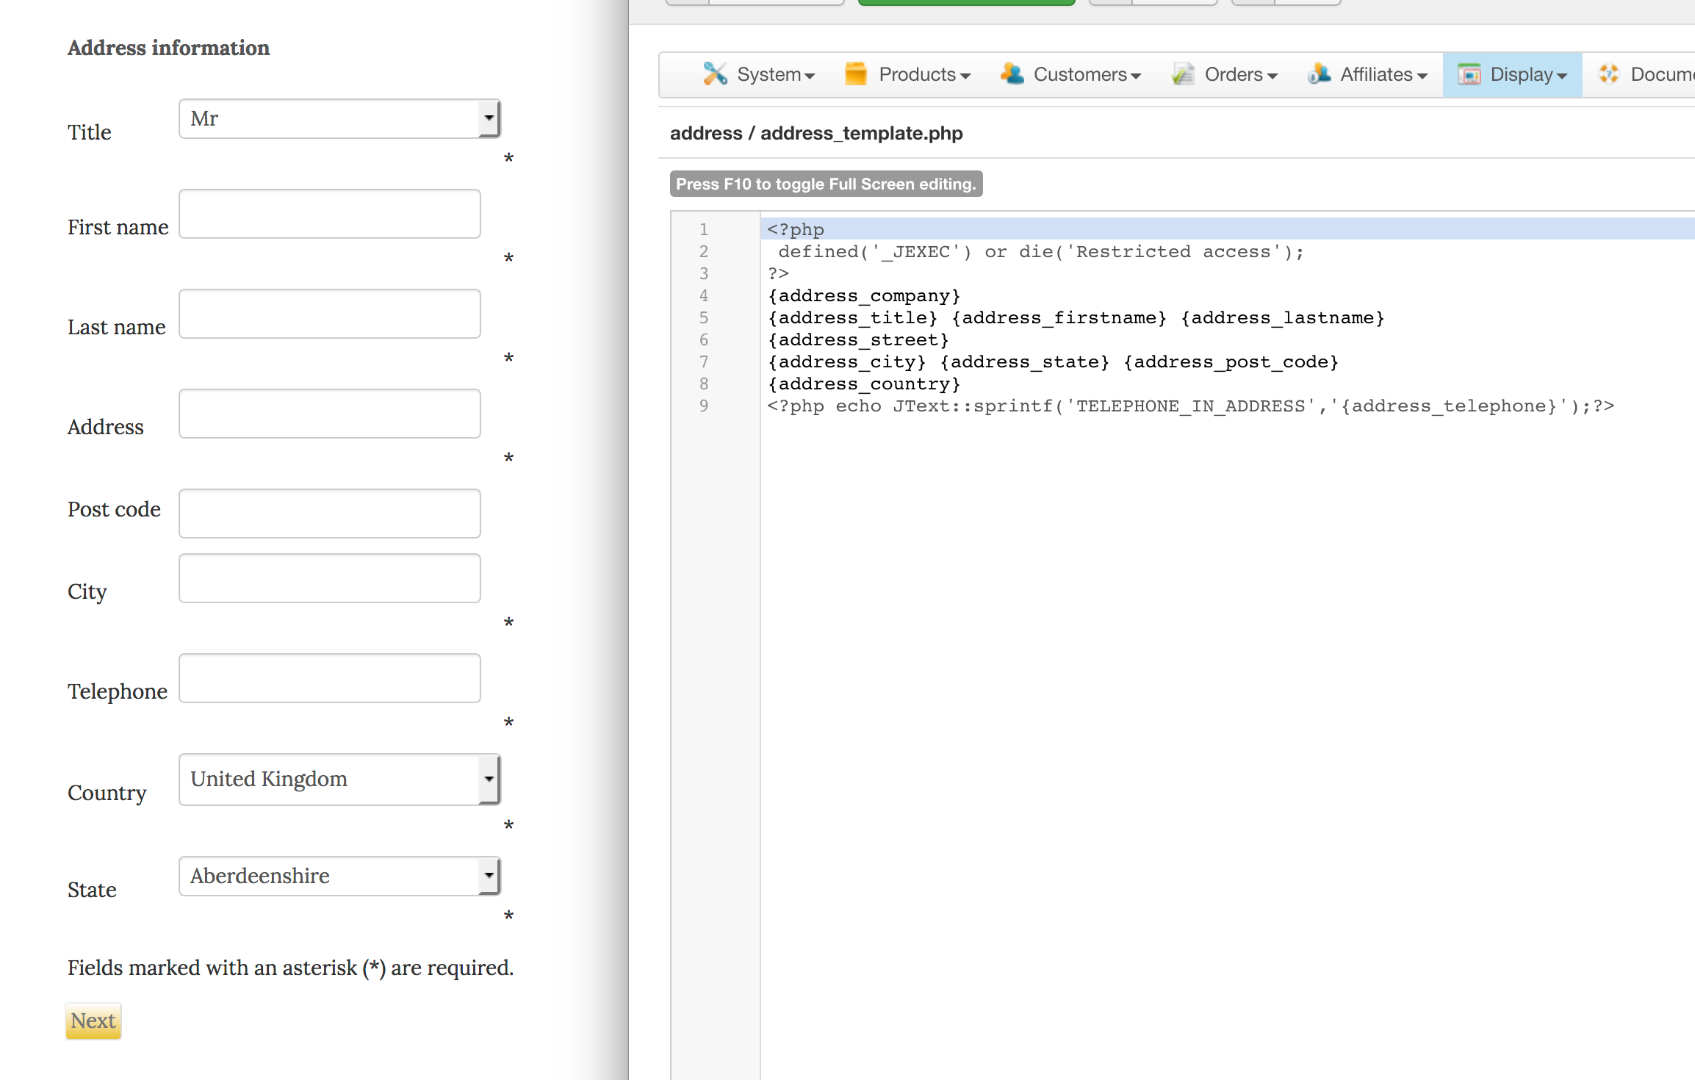Click the Documentation icon
Screen dimensions: 1695x1080
1609,74
